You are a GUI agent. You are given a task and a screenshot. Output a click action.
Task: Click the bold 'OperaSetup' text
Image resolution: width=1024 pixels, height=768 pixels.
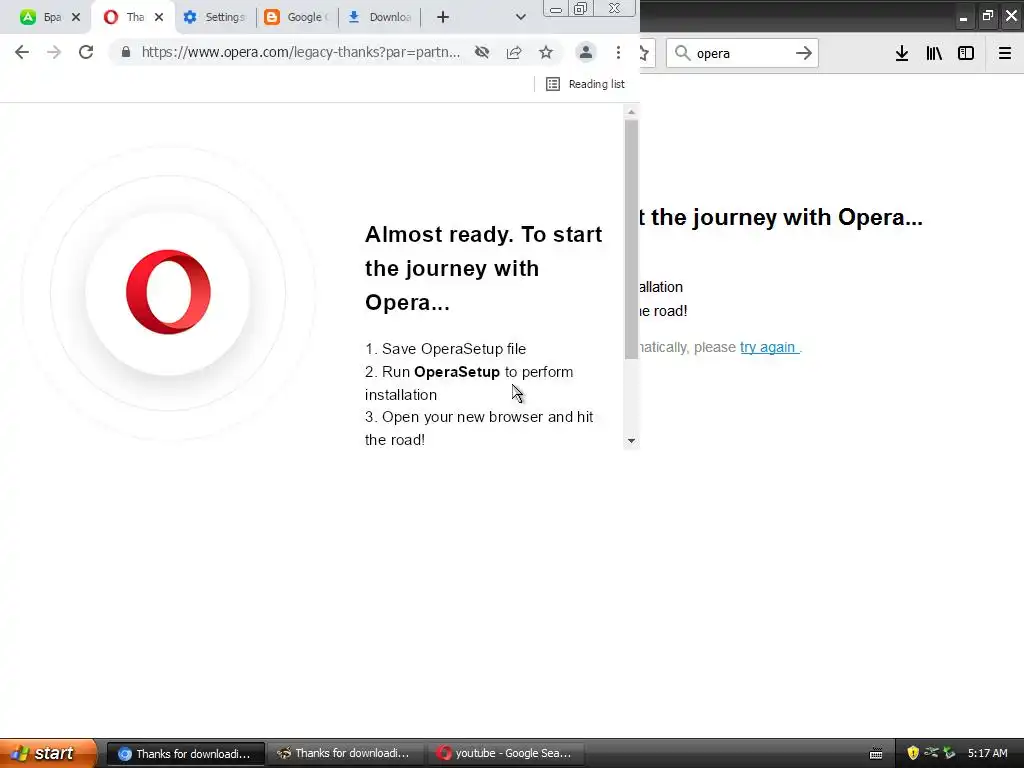[456, 372]
